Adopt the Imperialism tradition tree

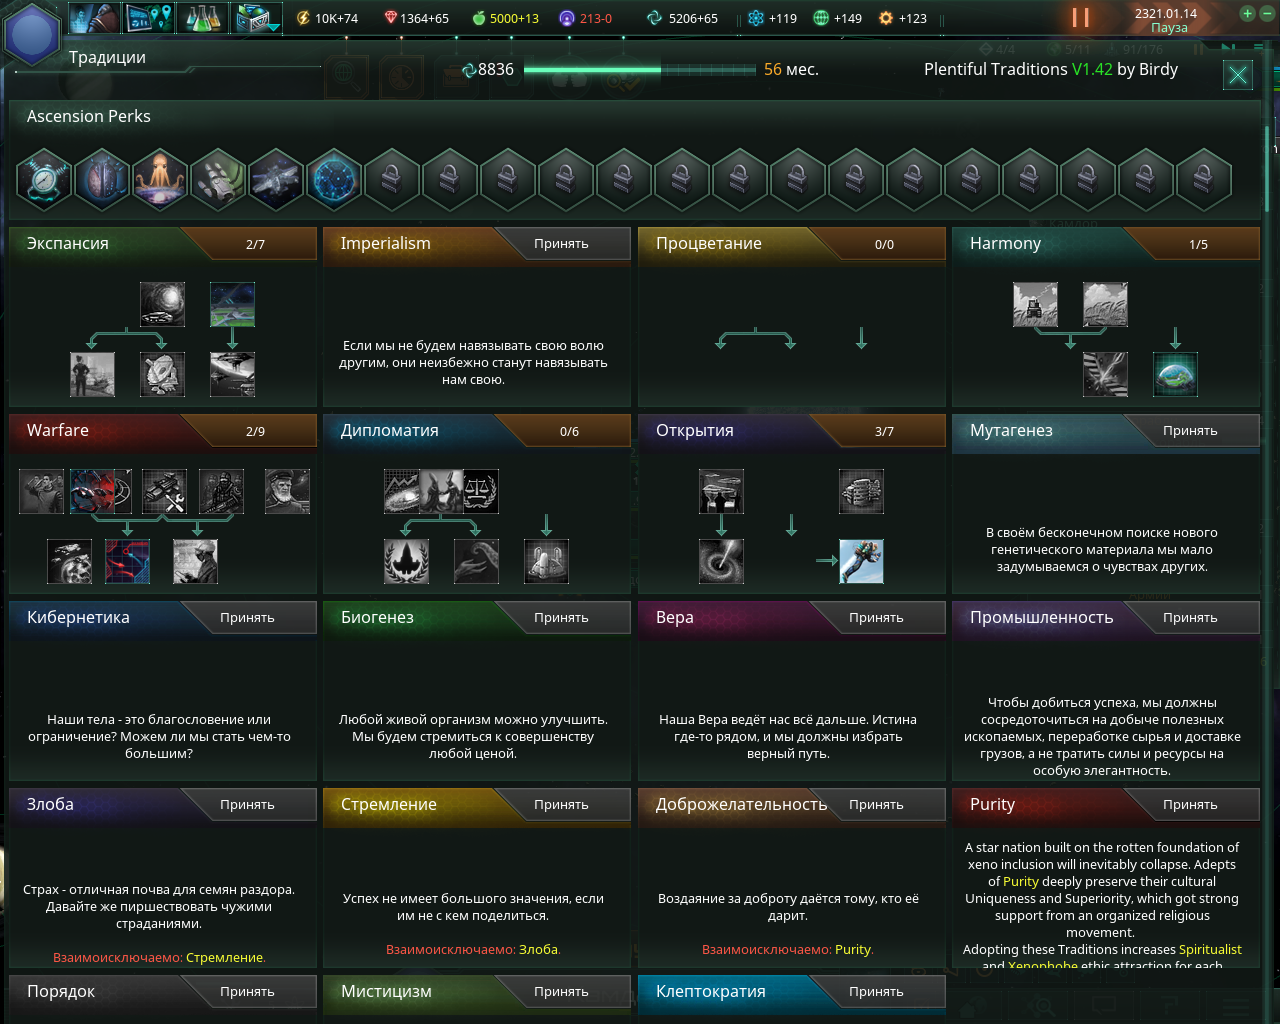point(562,244)
